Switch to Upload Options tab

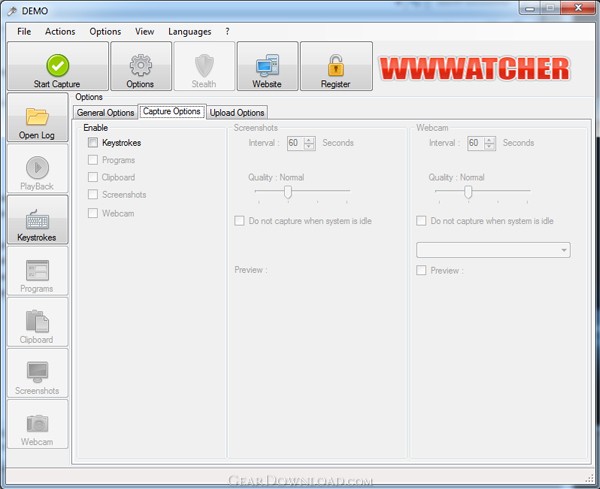coord(237,113)
